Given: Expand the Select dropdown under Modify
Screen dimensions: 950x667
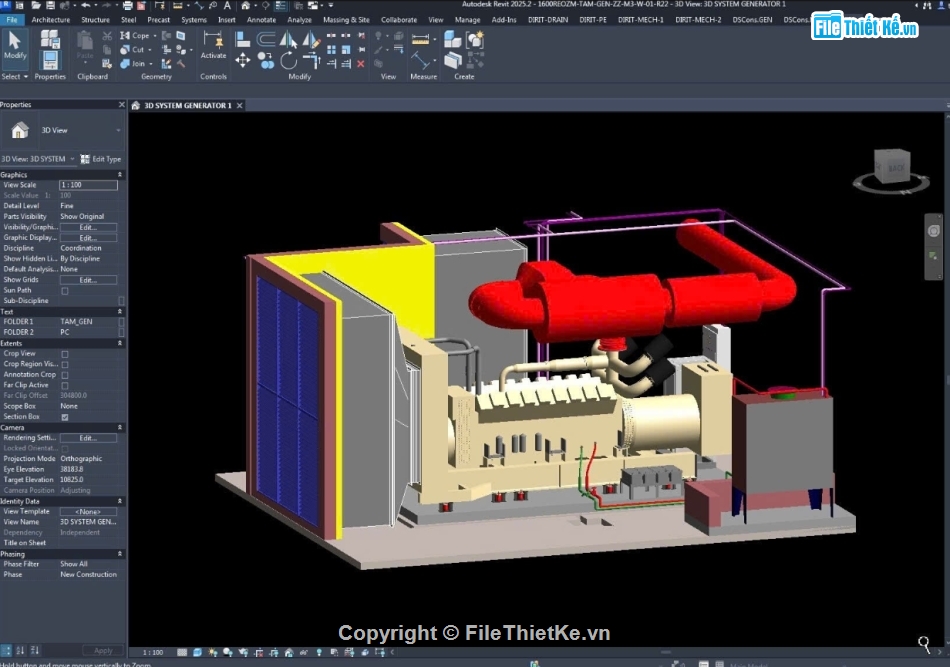Looking at the screenshot, I should click(15, 76).
